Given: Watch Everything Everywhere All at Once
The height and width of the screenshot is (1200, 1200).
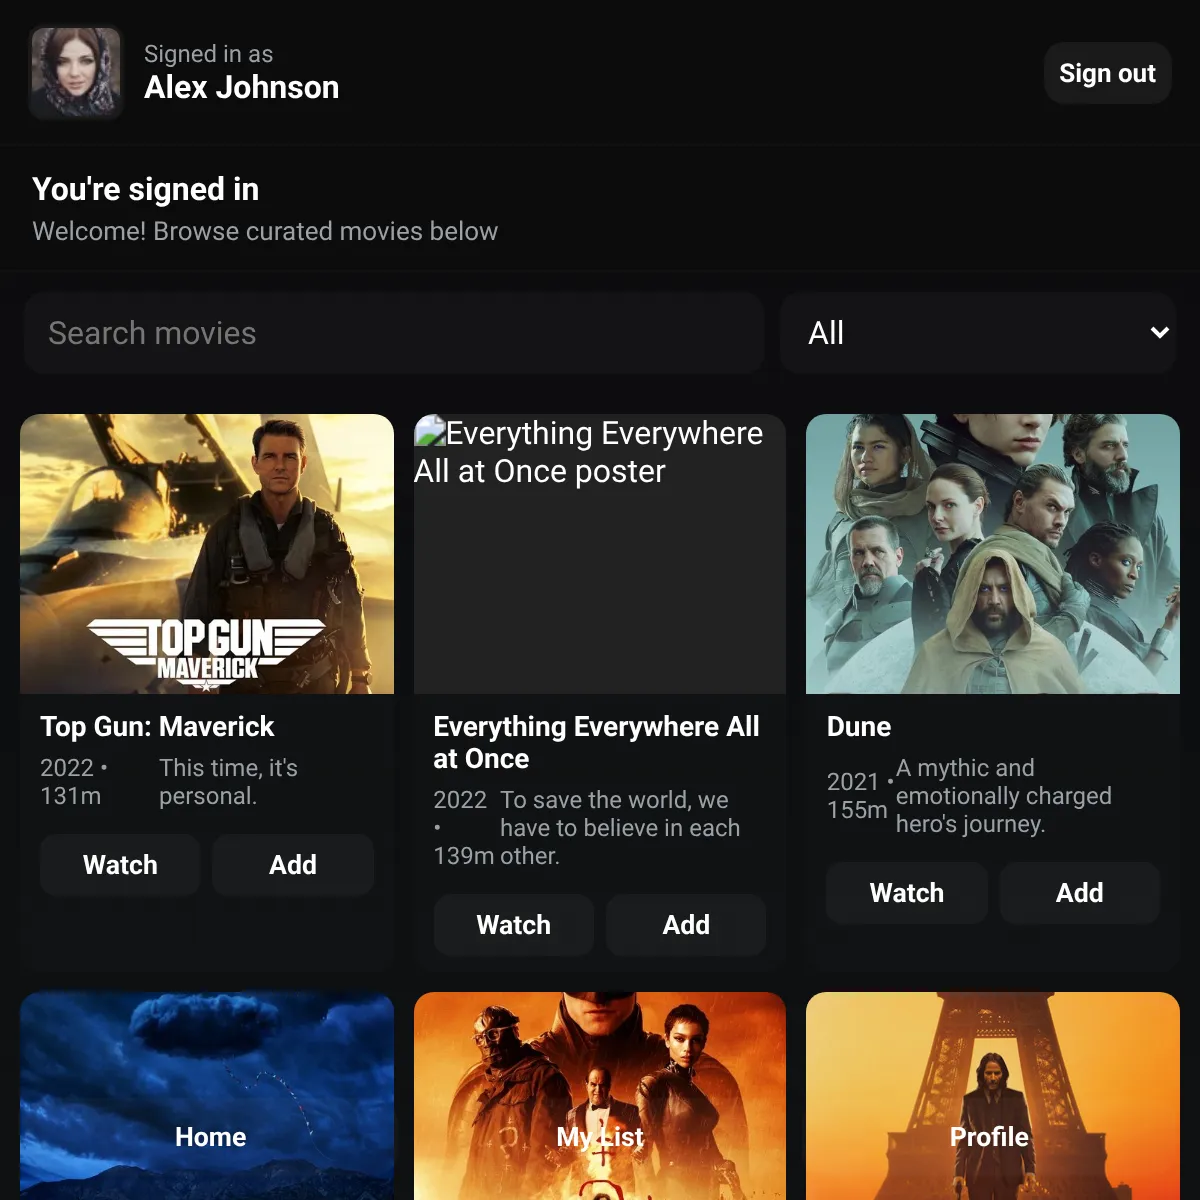Looking at the screenshot, I should (513, 925).
